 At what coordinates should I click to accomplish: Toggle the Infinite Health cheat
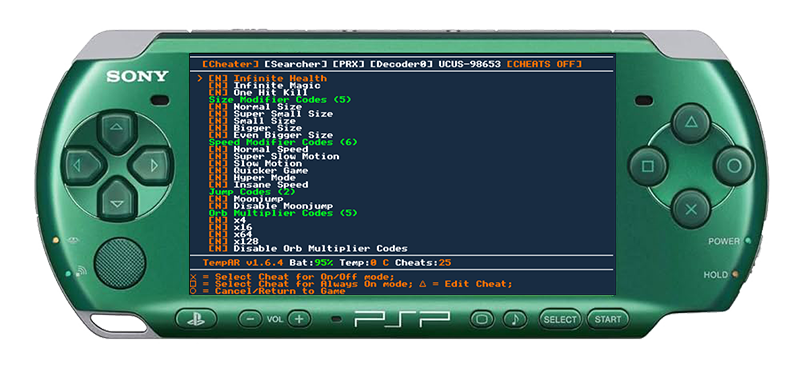[268, 79]
